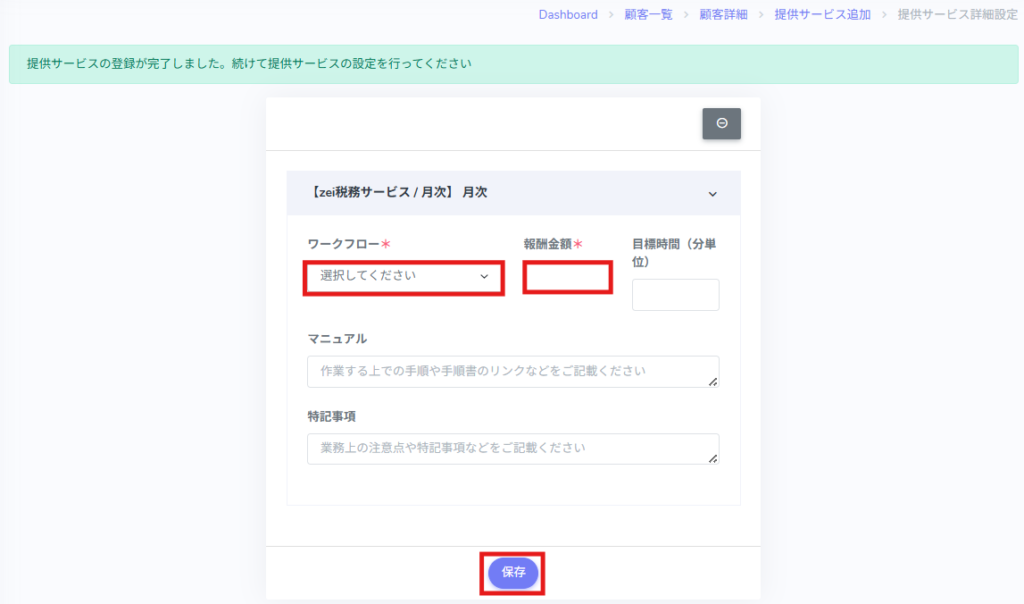Click the green registration-complete notice banner
The image size is (1024, 604).
[512, 64]
